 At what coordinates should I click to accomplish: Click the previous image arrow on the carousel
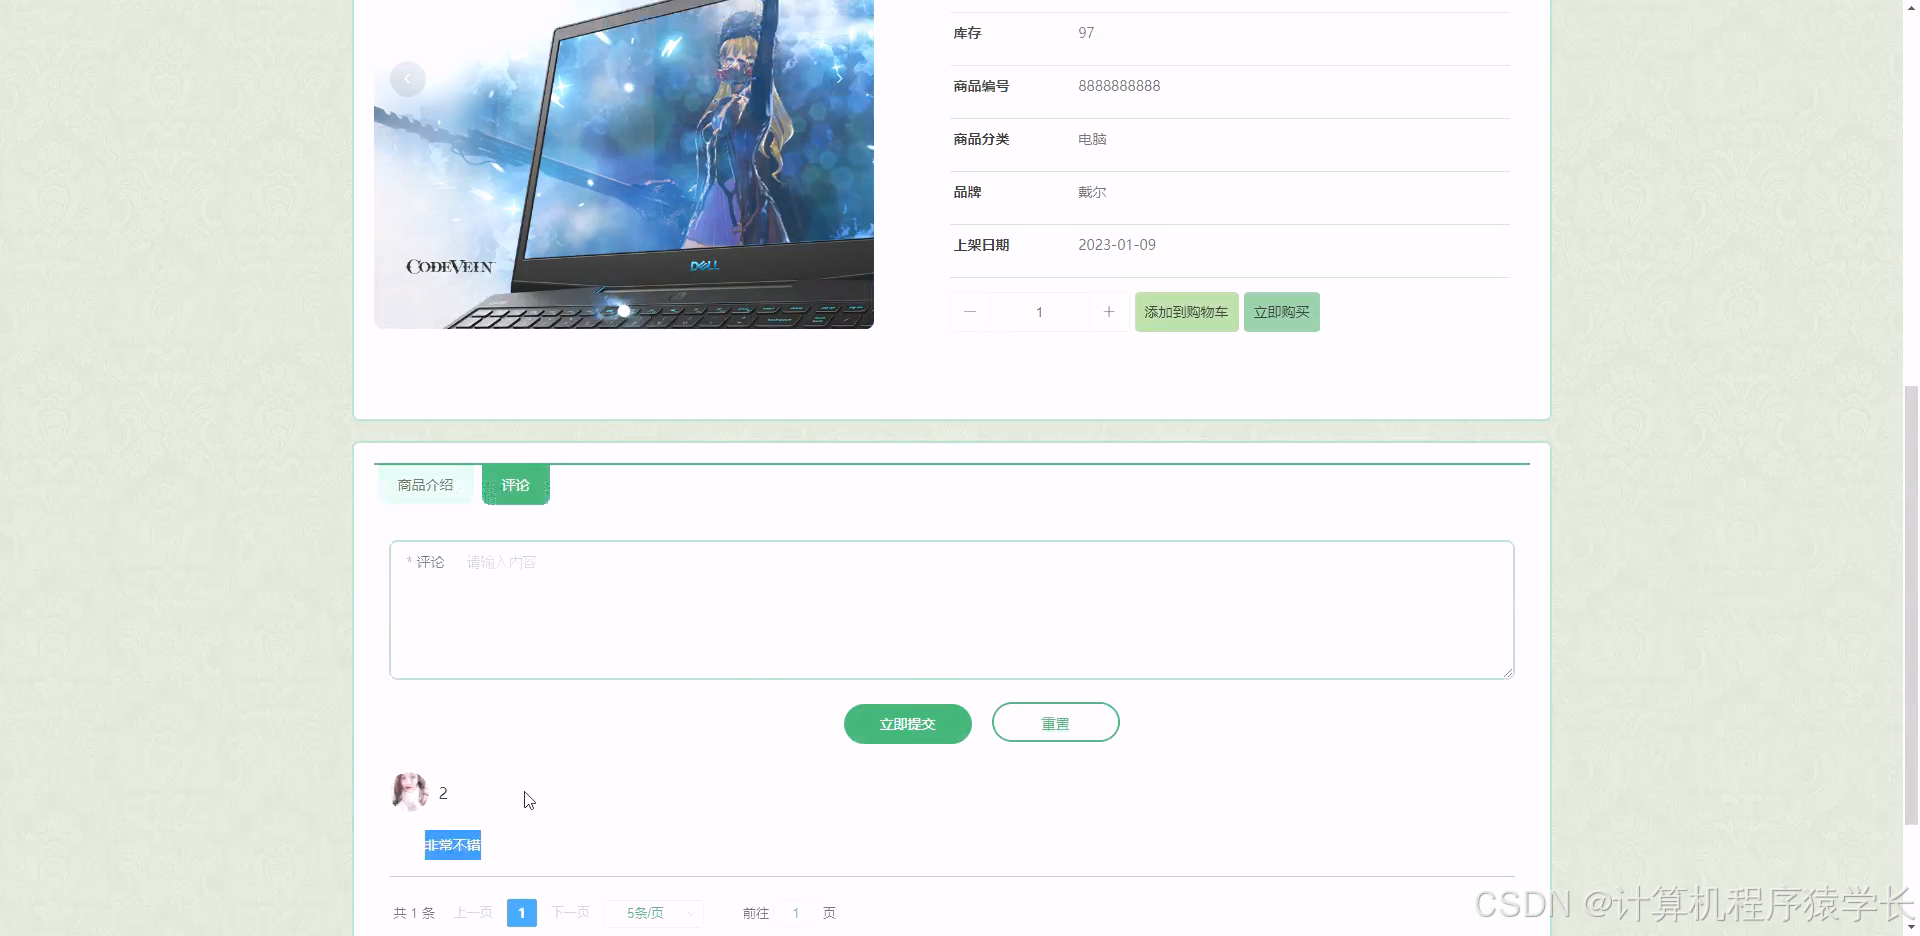point(407,78)
